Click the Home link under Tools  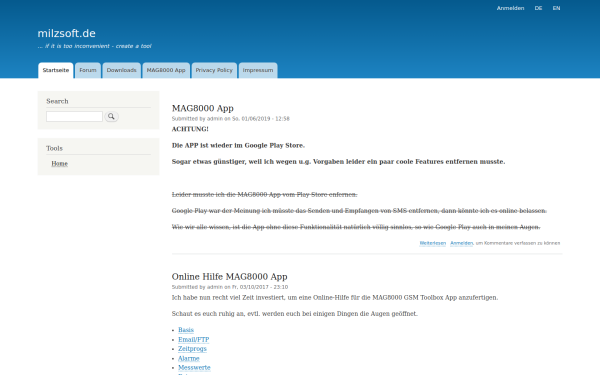59,163
